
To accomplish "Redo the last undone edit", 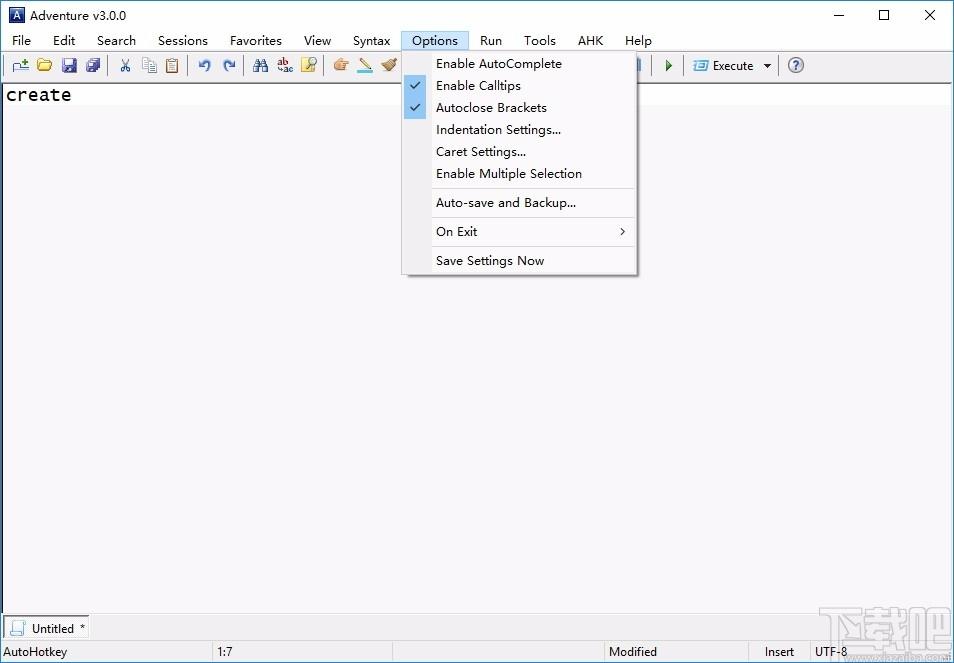I will tap(229, 65).
